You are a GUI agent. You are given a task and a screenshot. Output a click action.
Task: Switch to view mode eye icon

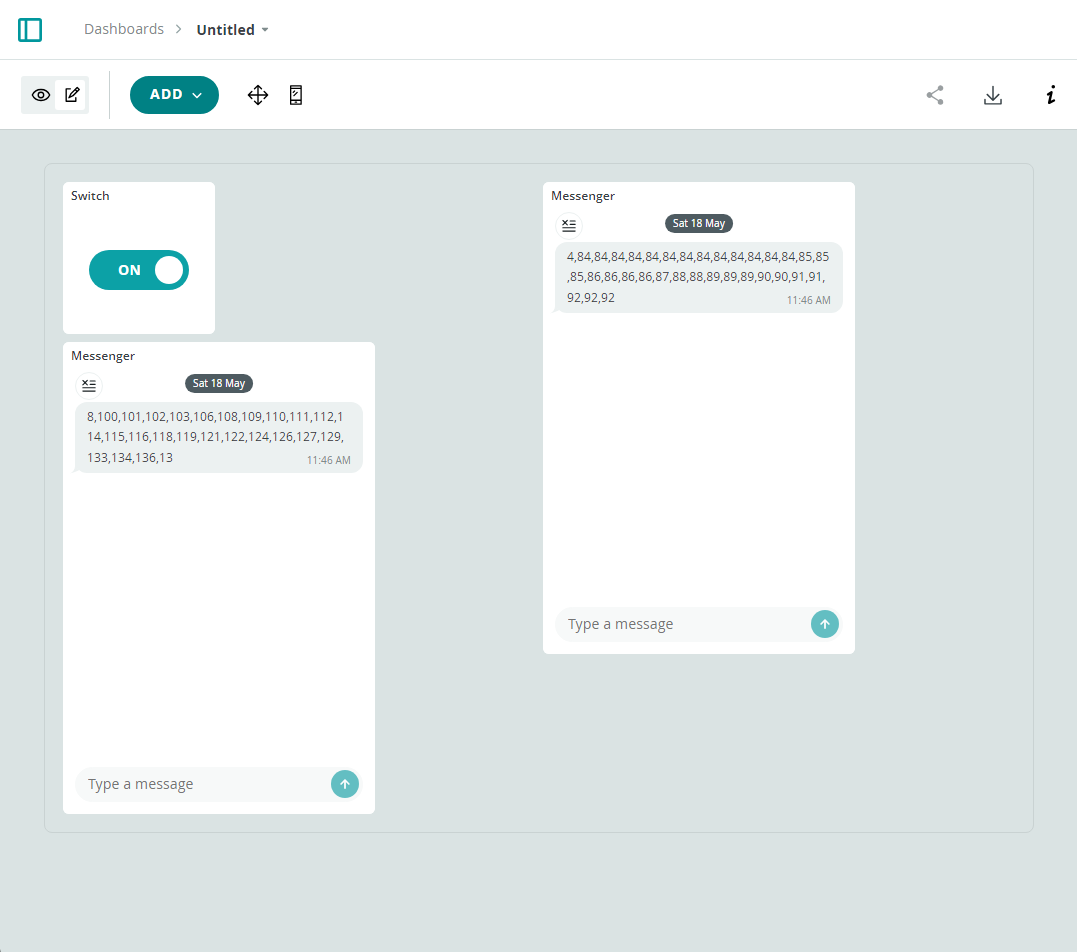(41, 95)
